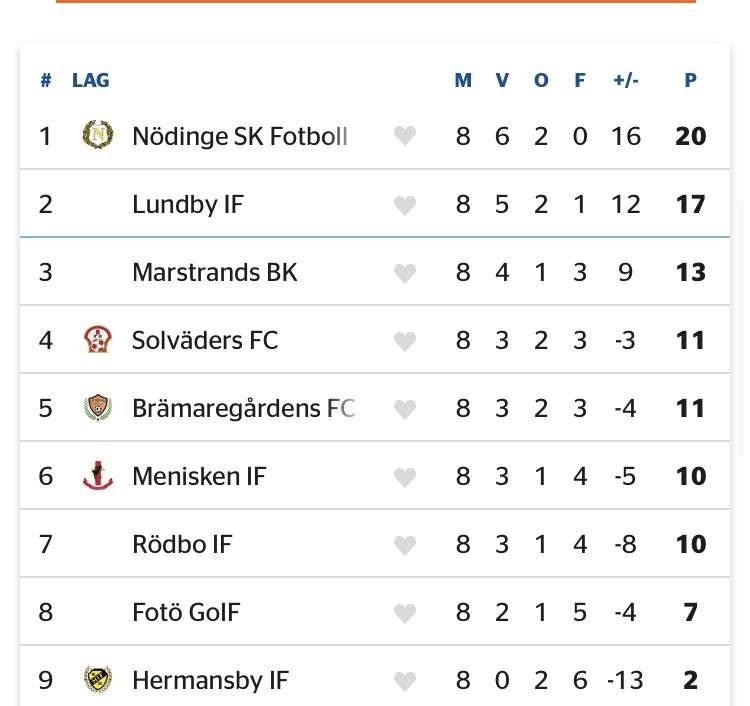
Task: Select the Rödbo IF team name
Action: click(182, 544)
